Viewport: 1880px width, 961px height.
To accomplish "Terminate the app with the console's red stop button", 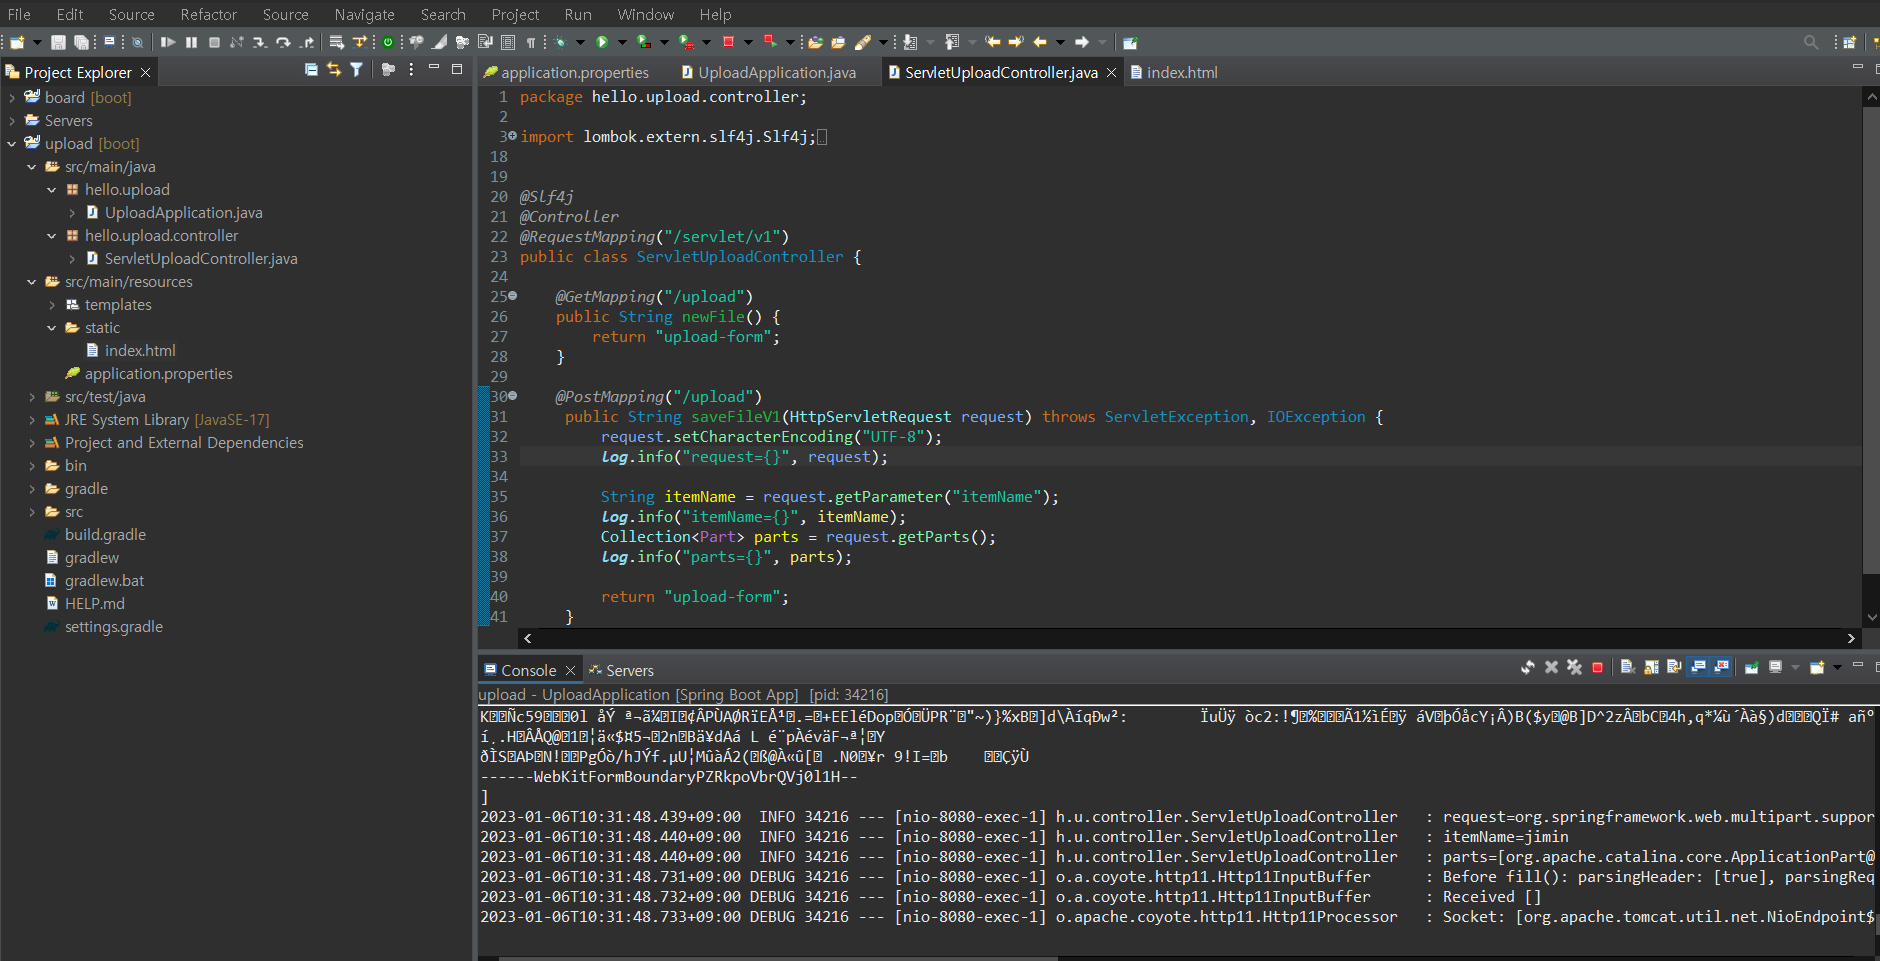I will [x=1597, y=668].
